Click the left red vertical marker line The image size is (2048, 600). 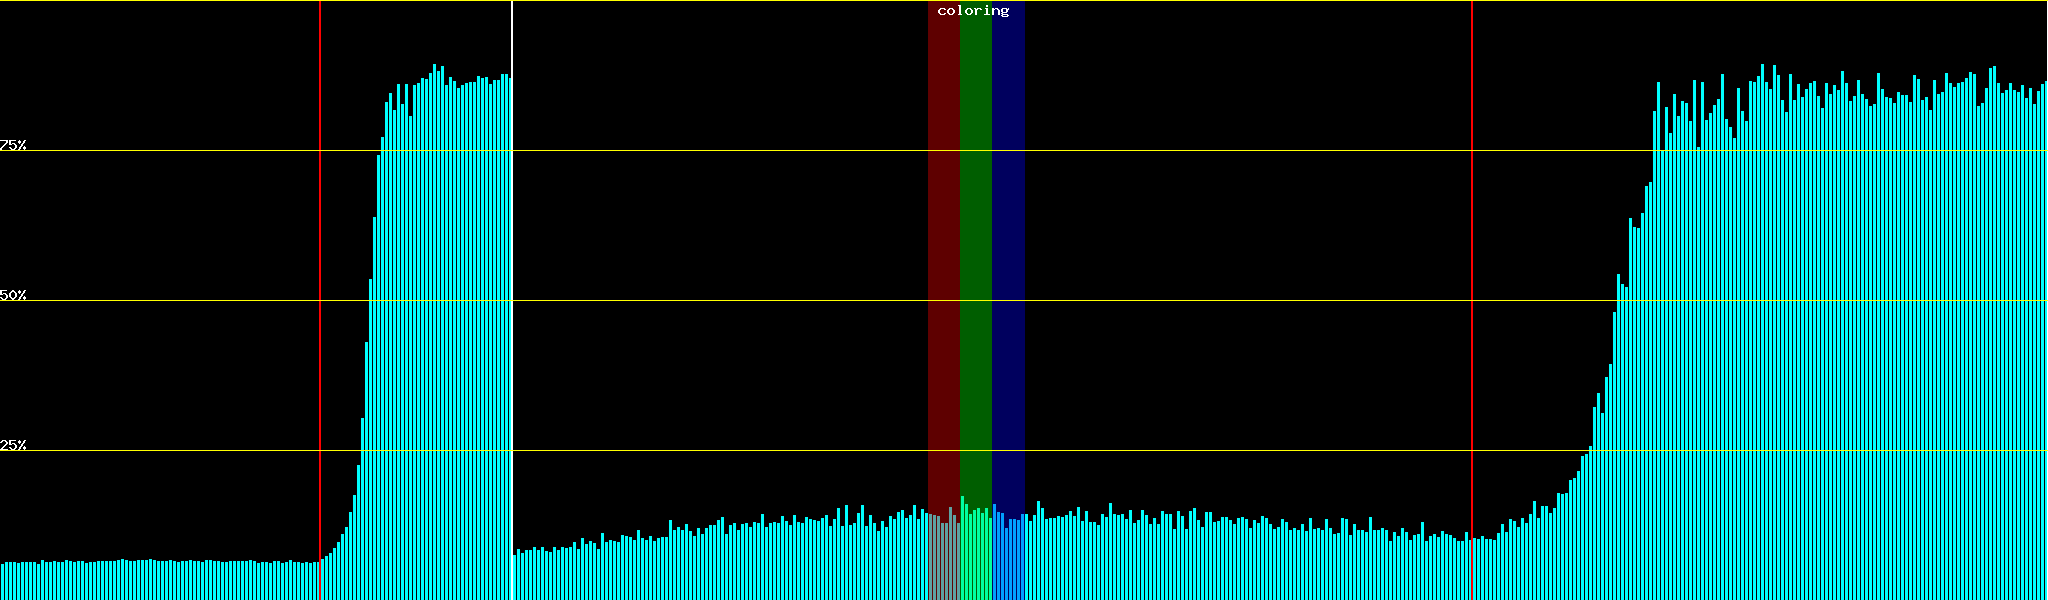[320, 300]
